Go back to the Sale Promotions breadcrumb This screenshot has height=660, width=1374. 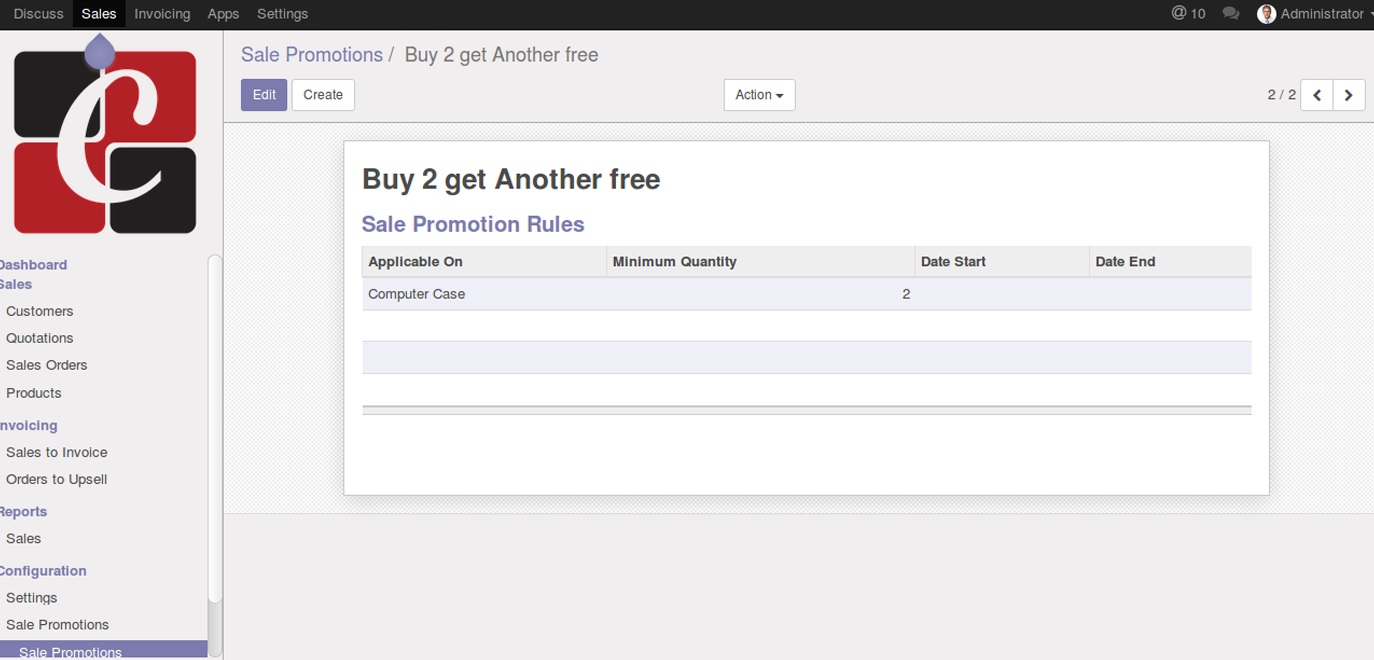point(312,55)
